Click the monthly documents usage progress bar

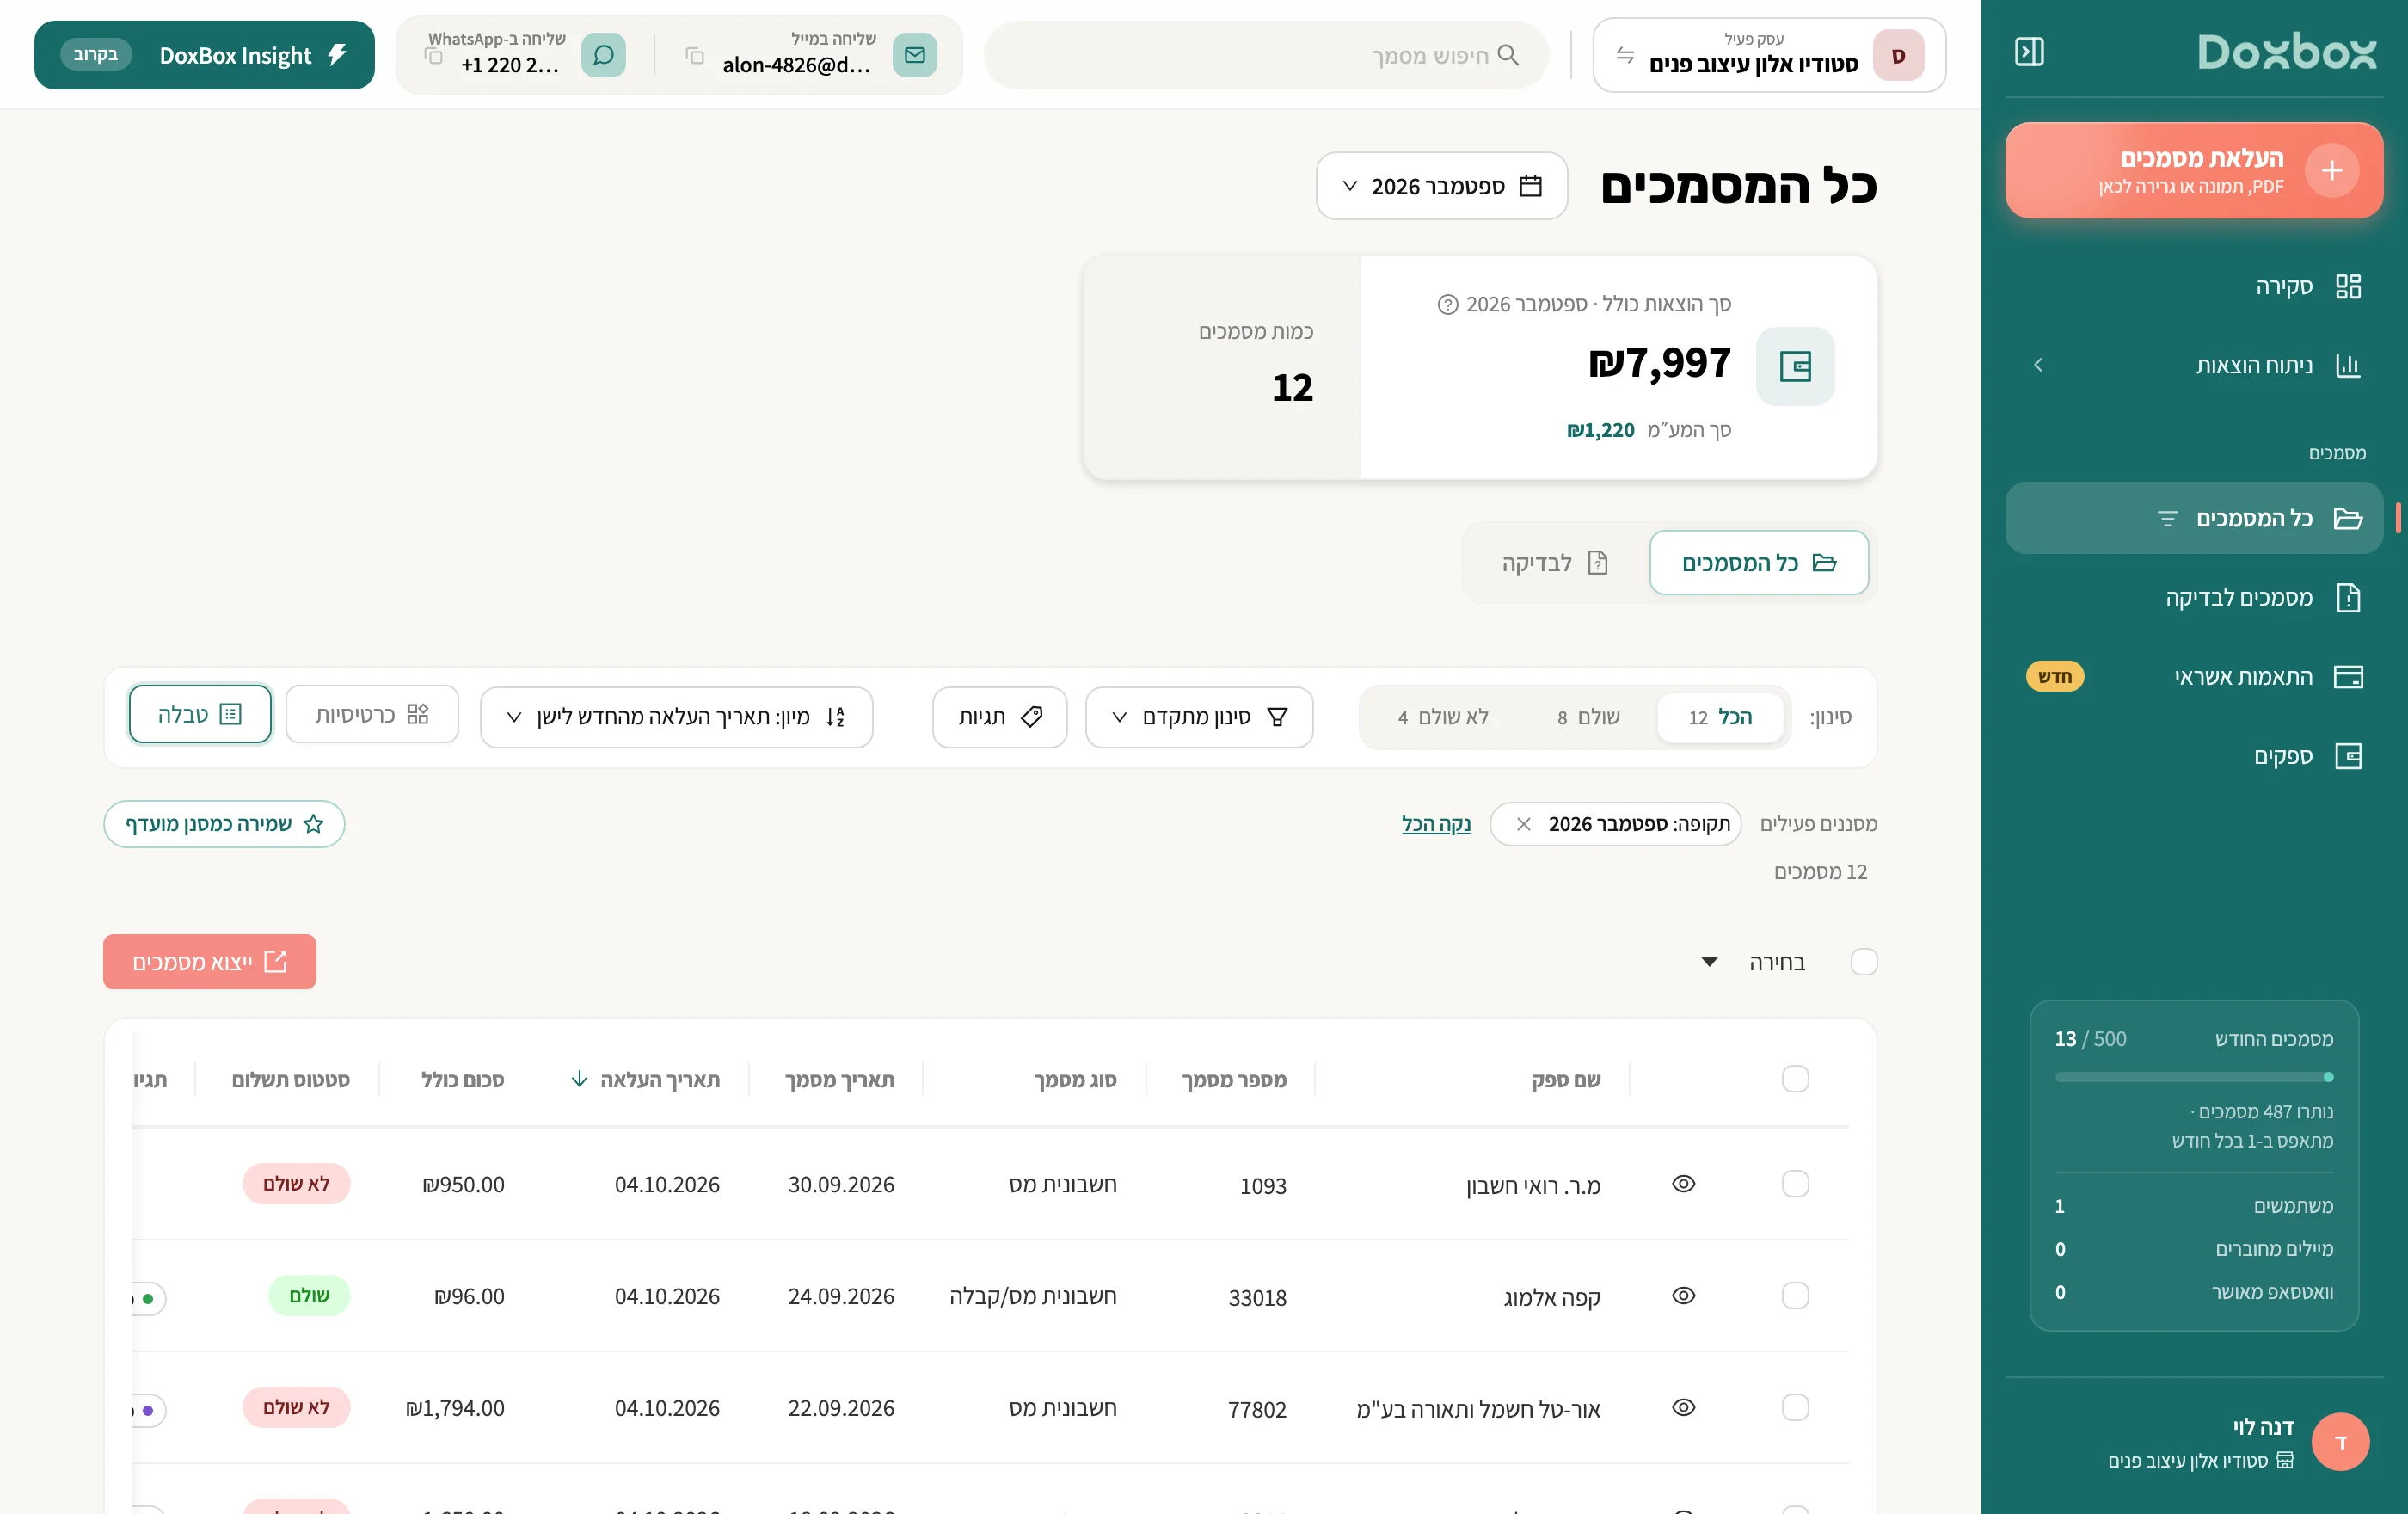2194,1077
